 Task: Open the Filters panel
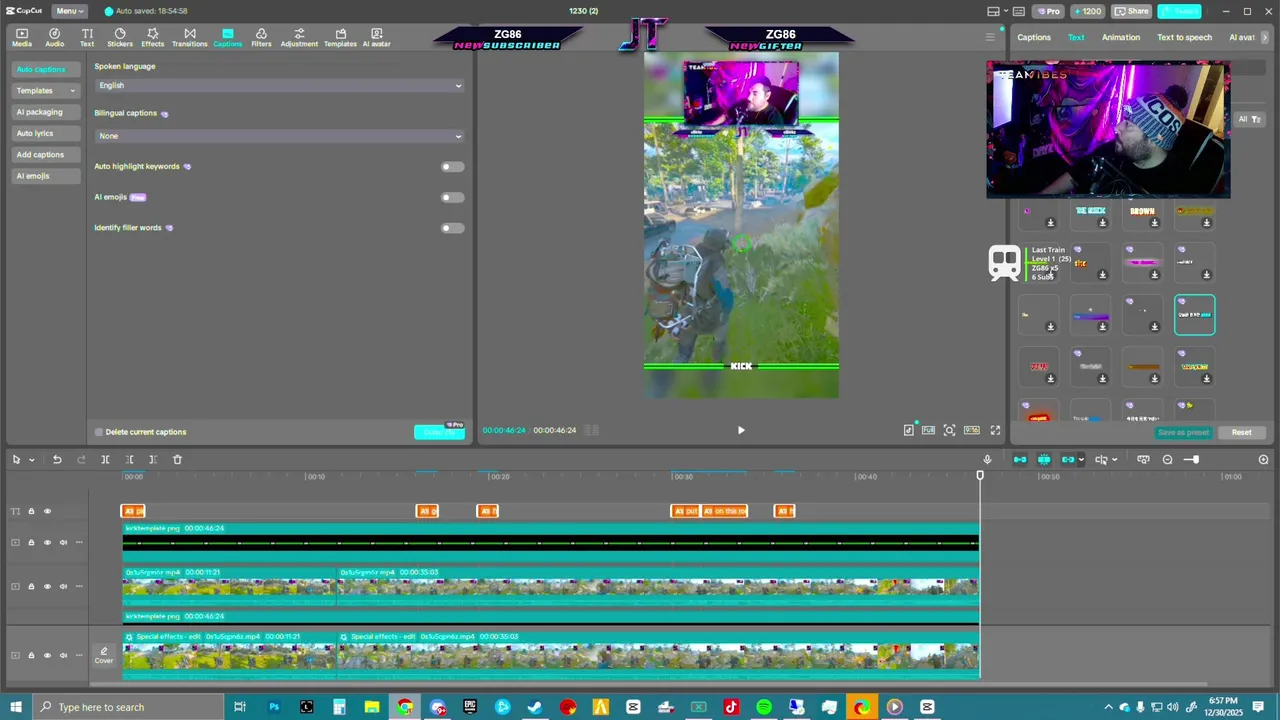pyautogui.click(x=261, y=38)
